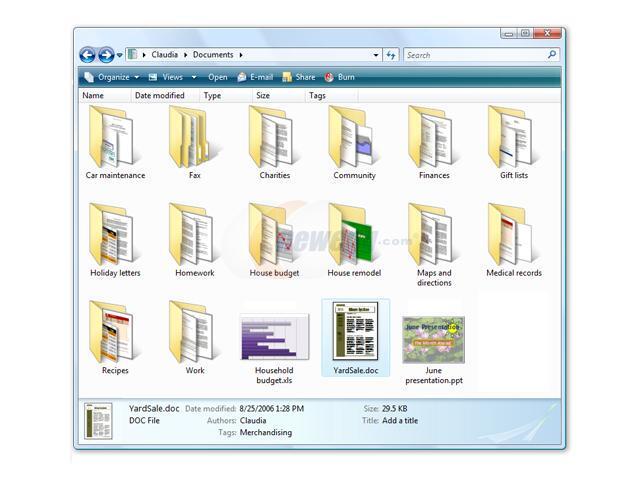Select the Medical records folder

[x=514, y=240]
